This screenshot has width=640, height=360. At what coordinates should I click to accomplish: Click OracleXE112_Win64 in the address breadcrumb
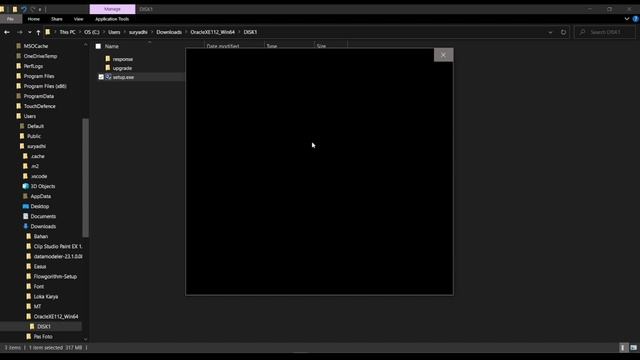213,32
